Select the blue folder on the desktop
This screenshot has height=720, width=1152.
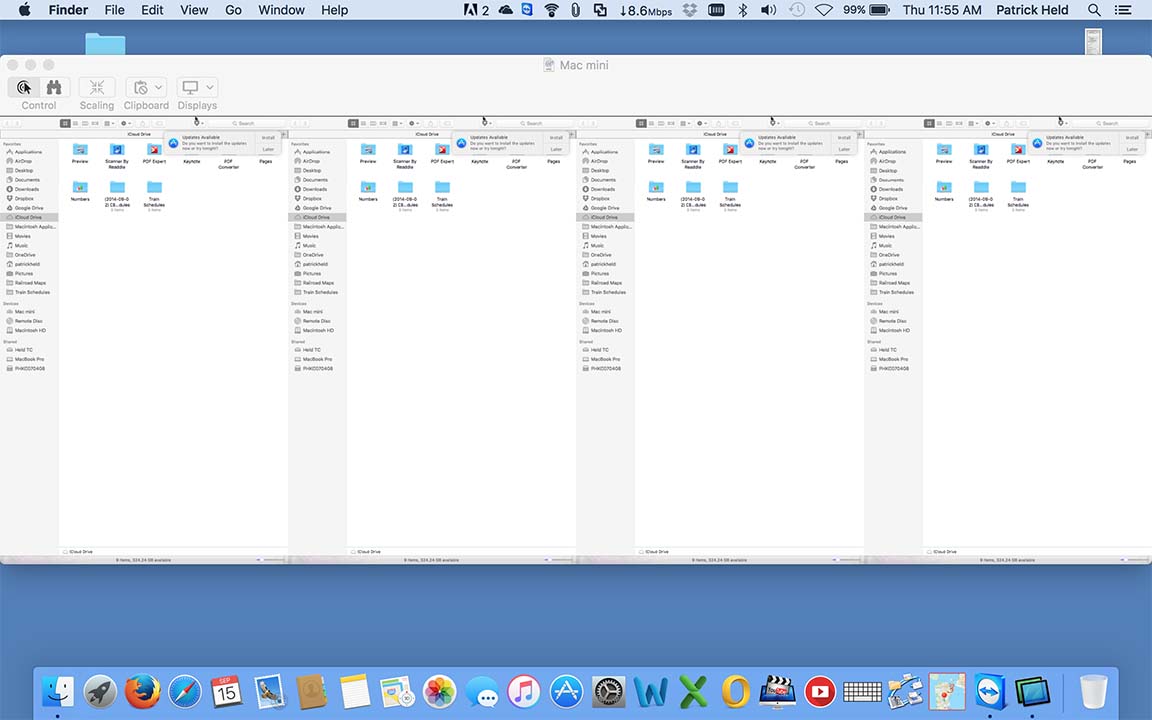[105, 44]
